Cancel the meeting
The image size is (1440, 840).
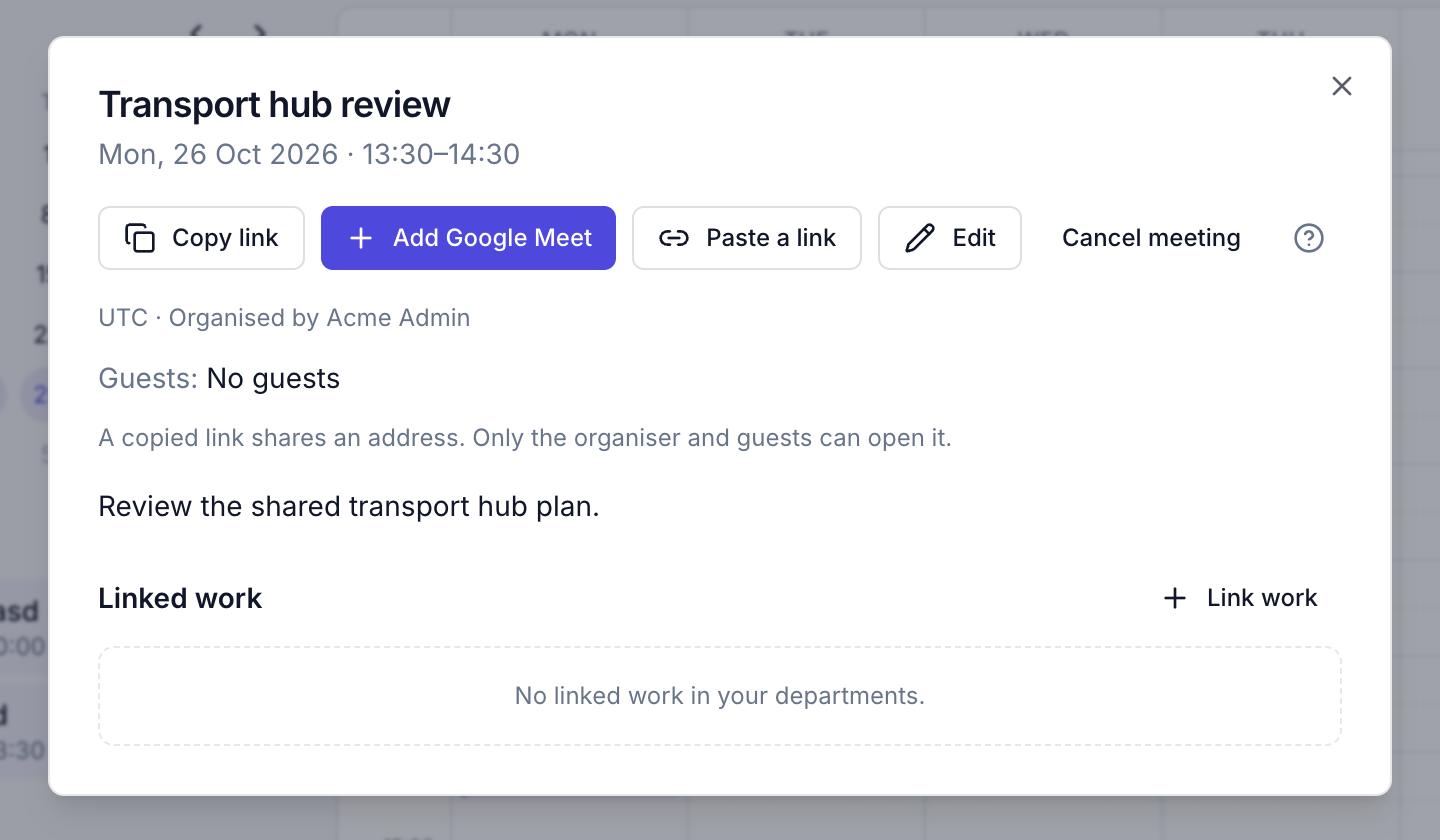[1151, 238]
